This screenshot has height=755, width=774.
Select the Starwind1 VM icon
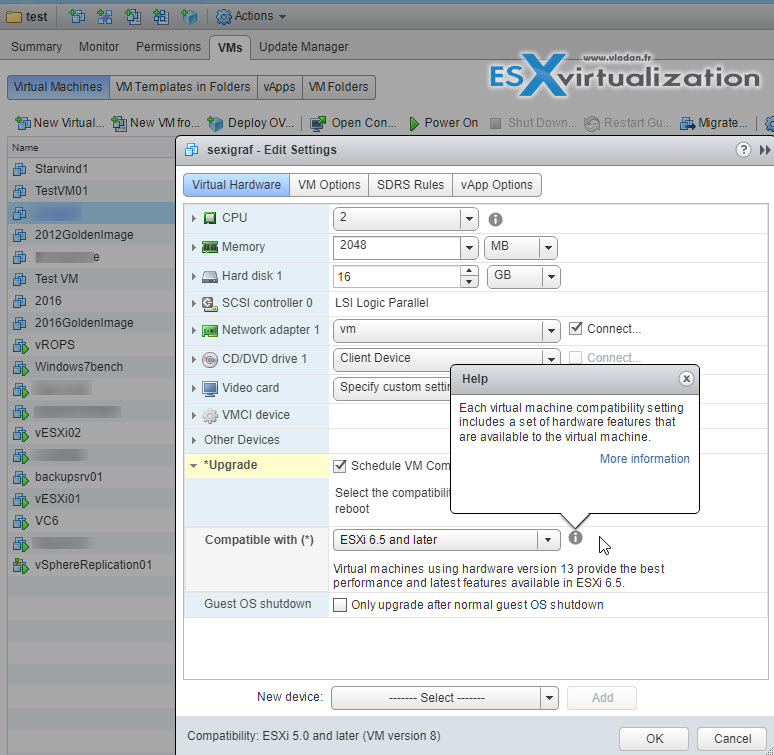coord(20,169)
